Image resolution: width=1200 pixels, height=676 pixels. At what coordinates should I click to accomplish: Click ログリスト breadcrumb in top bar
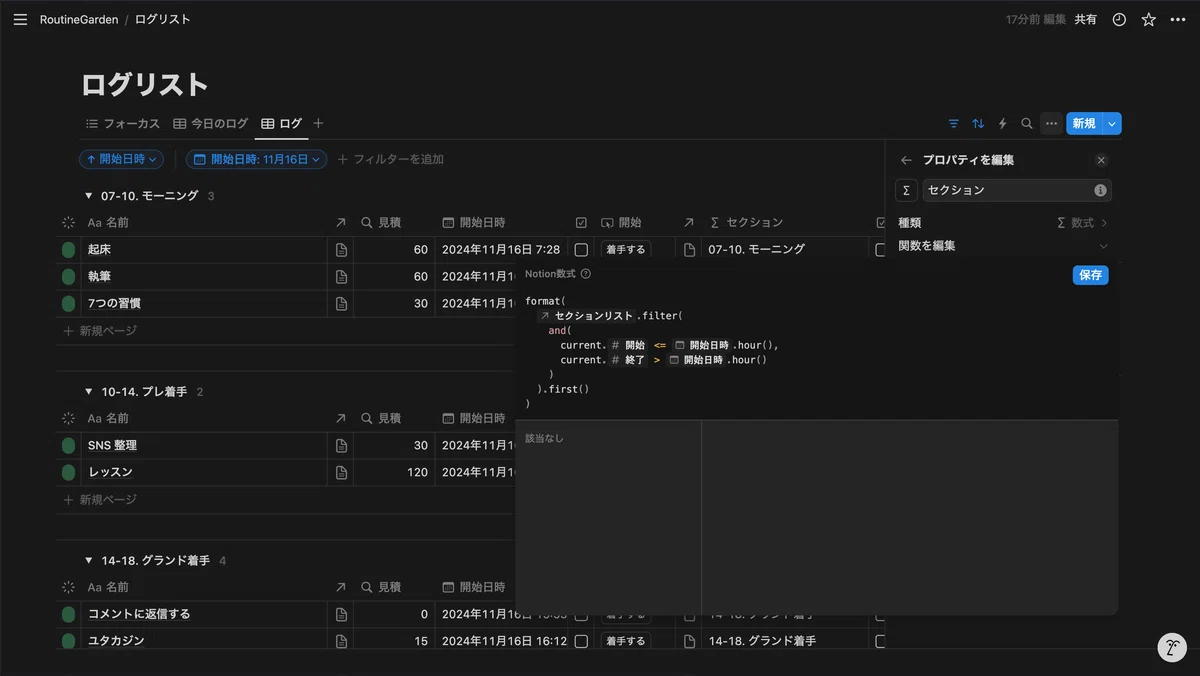163,19
